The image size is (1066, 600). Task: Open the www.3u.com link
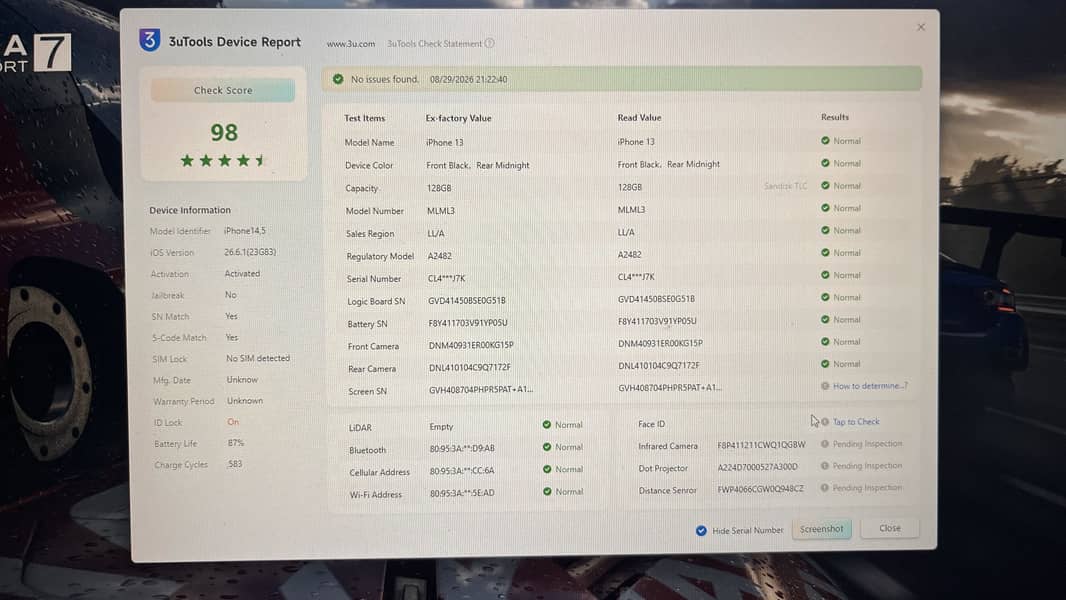351,43
